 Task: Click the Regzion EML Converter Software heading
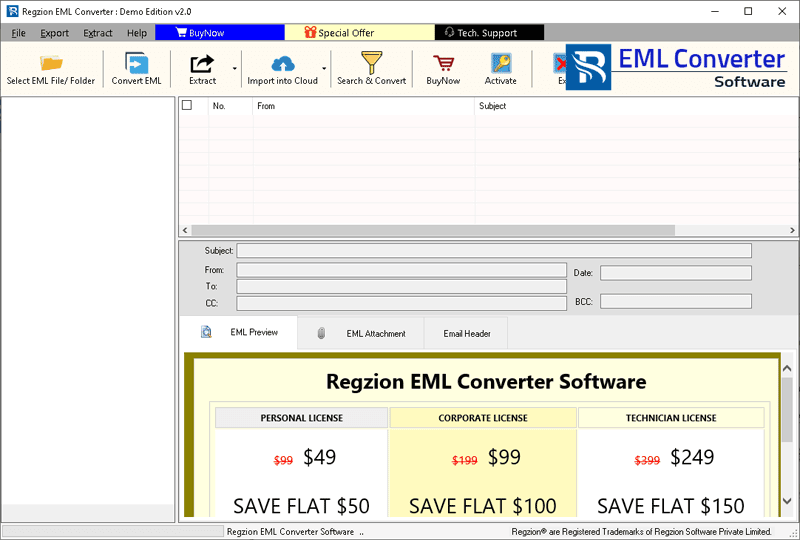(x=486, y=382)
